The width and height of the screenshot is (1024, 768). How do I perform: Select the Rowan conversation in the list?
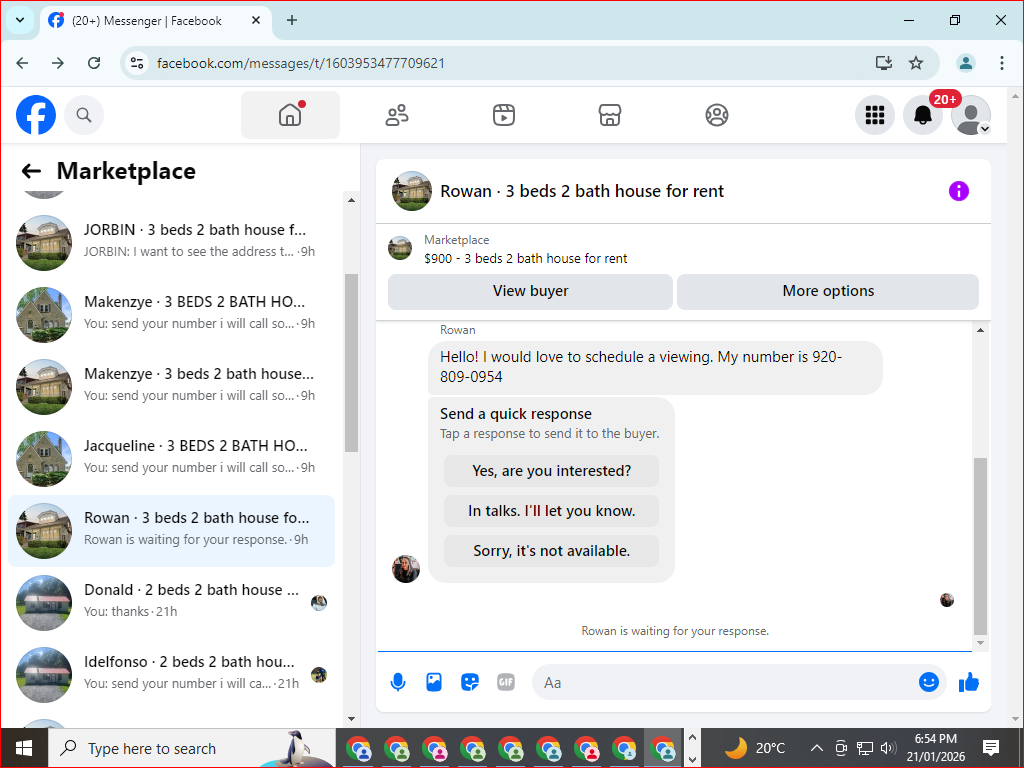[x=172, y=531]
